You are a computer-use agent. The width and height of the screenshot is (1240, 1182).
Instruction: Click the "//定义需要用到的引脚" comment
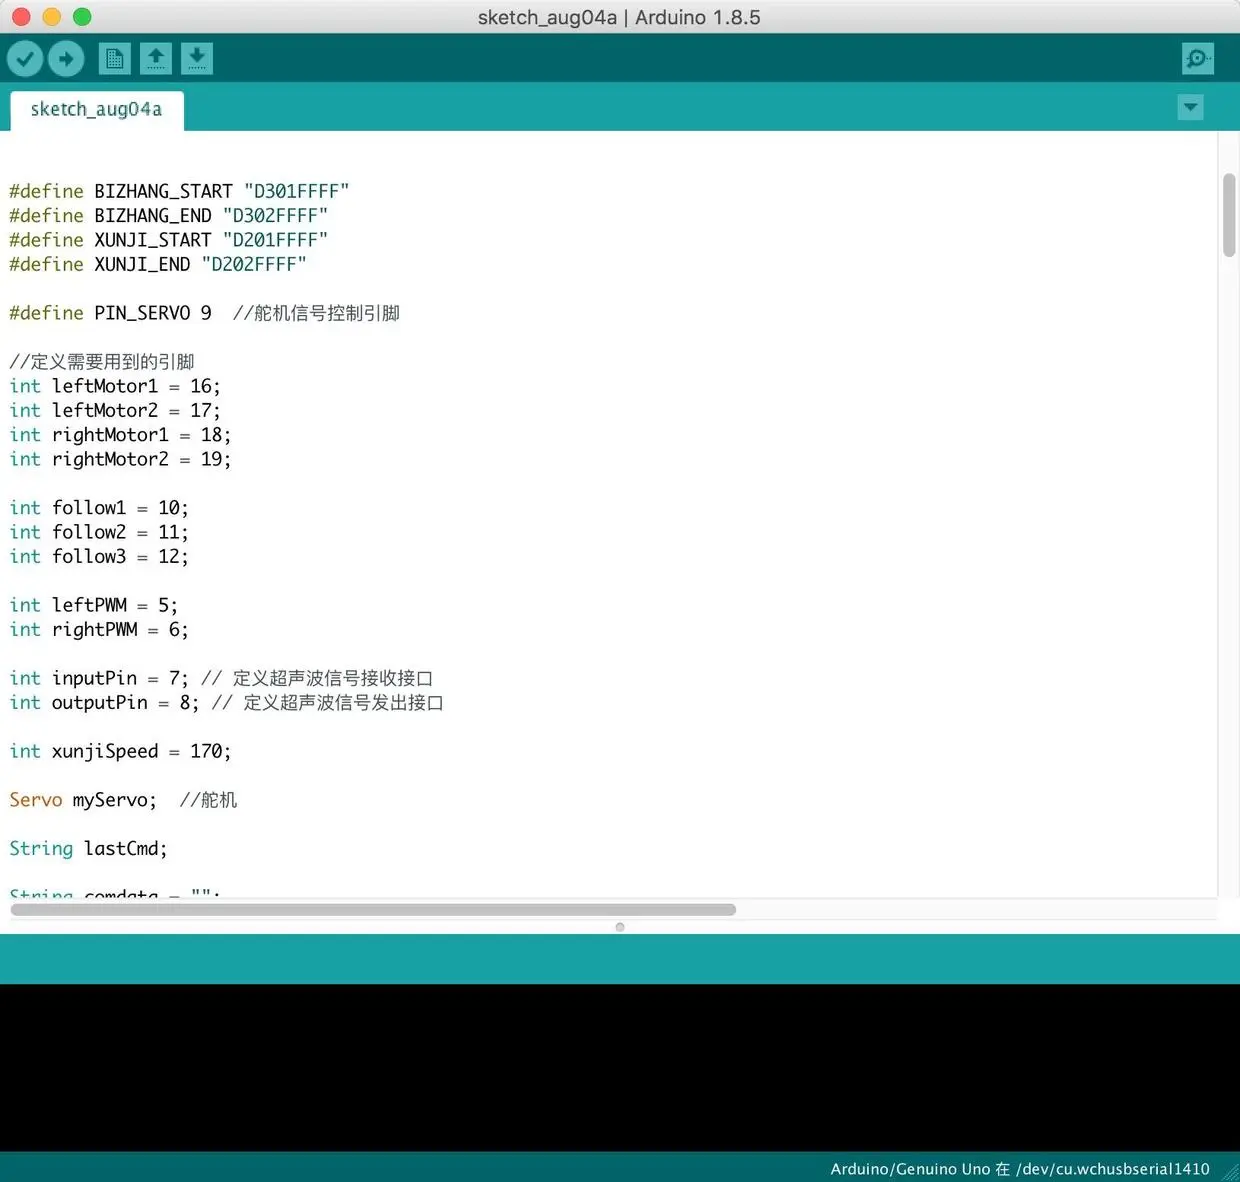[x=102, y=362]
